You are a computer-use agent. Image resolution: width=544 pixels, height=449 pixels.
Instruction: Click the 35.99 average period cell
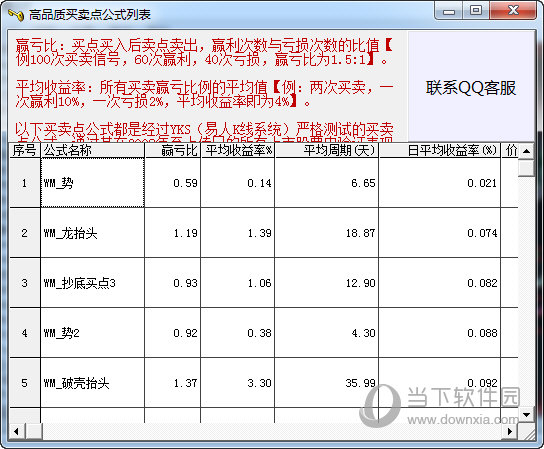[x=327, y=383]
